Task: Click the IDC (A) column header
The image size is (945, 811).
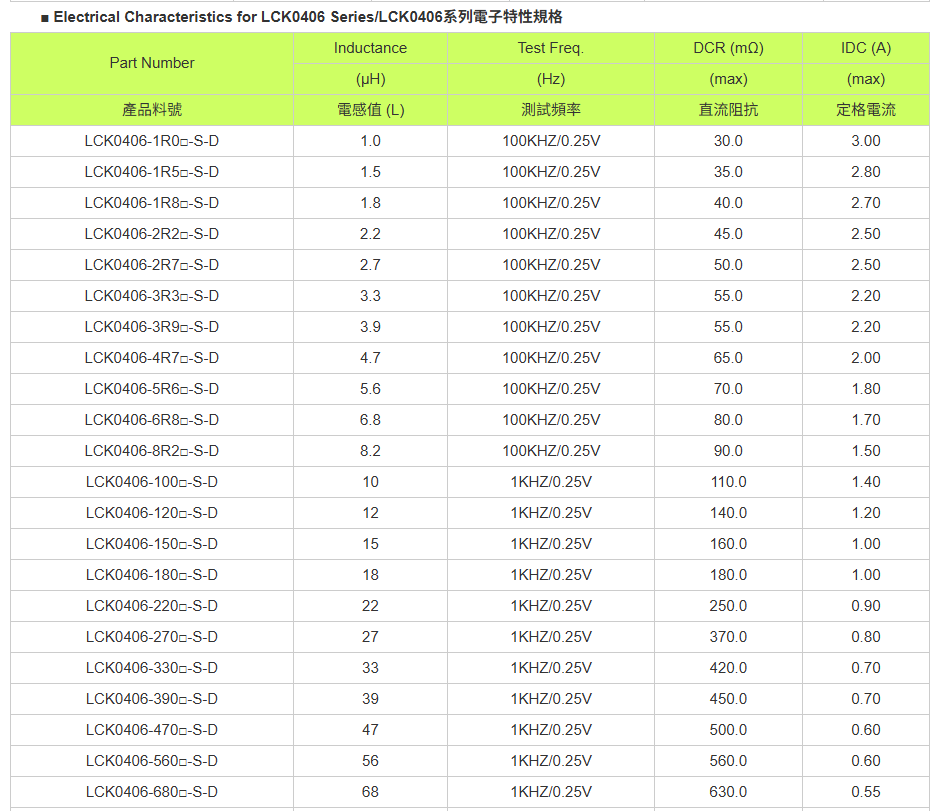Action: pos(866,48)
